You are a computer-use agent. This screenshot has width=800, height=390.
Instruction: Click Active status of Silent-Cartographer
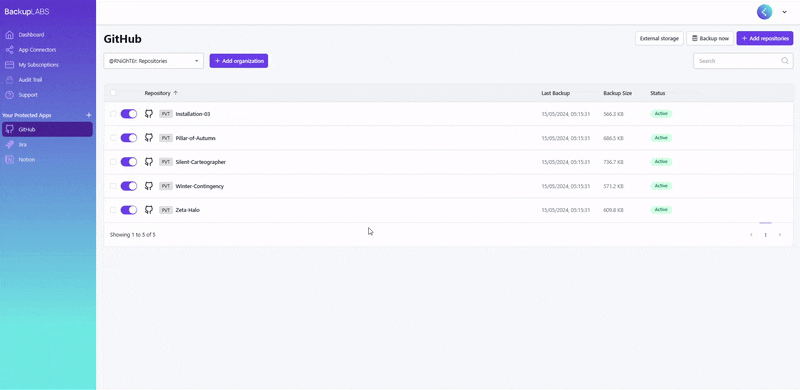click(661, 162)
